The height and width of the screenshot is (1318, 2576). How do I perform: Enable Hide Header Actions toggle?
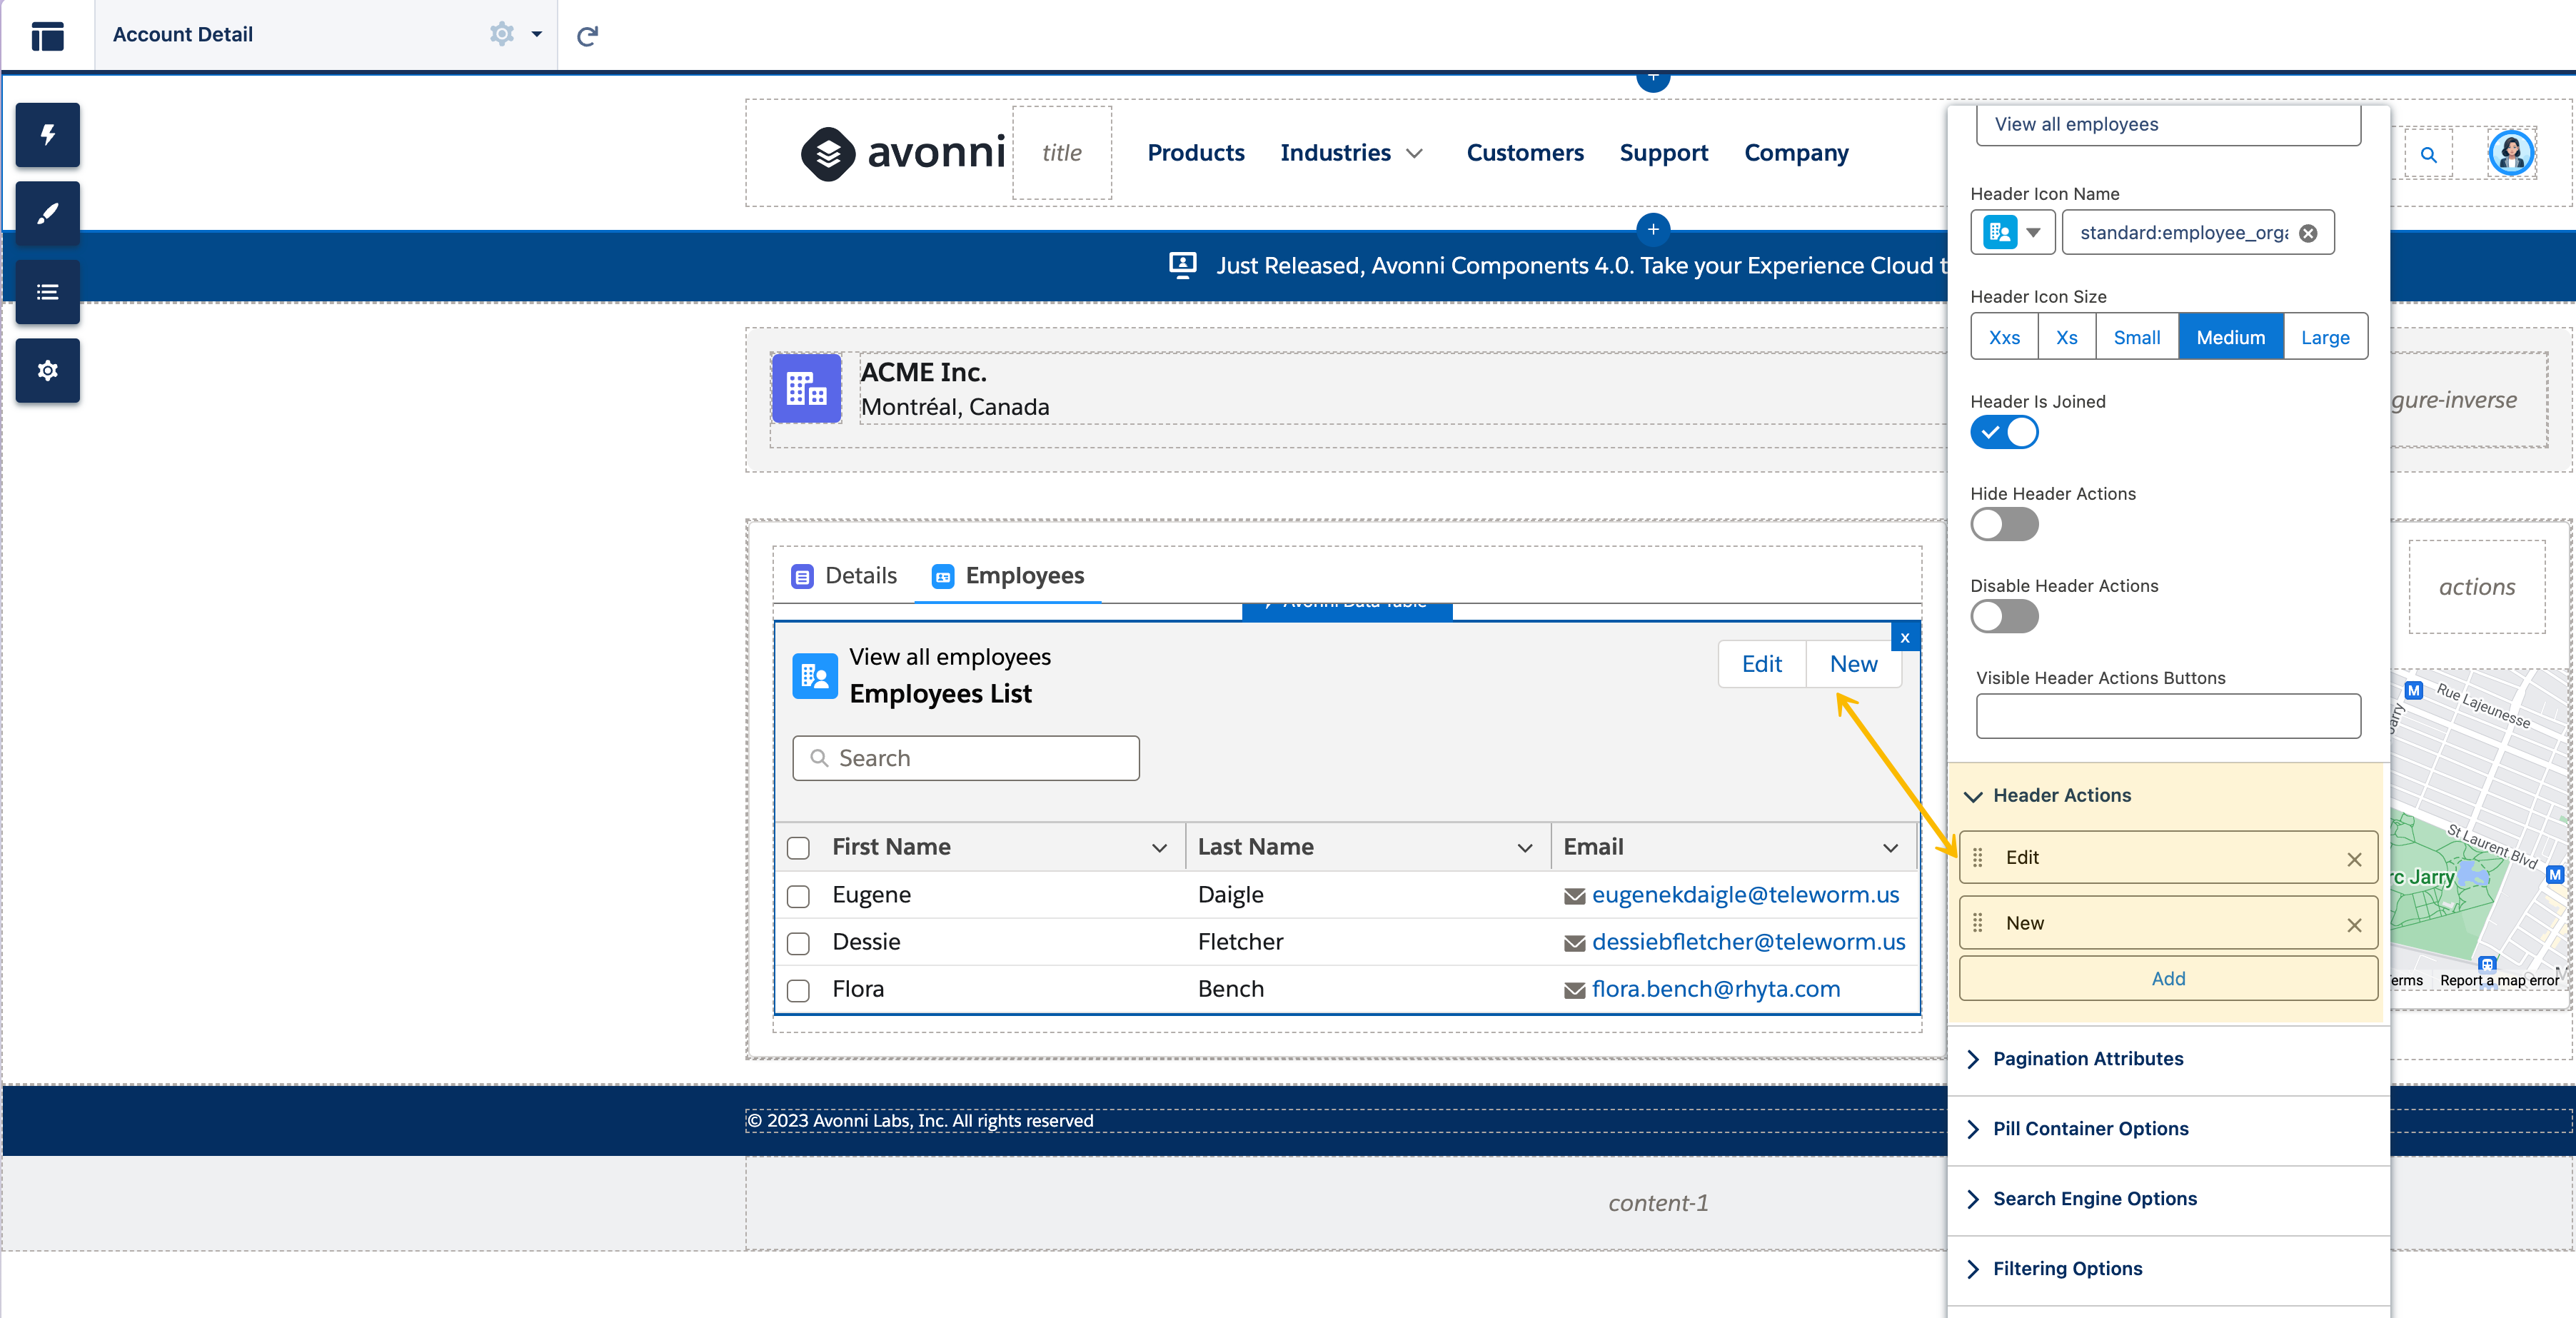(x=2004, y=525)
